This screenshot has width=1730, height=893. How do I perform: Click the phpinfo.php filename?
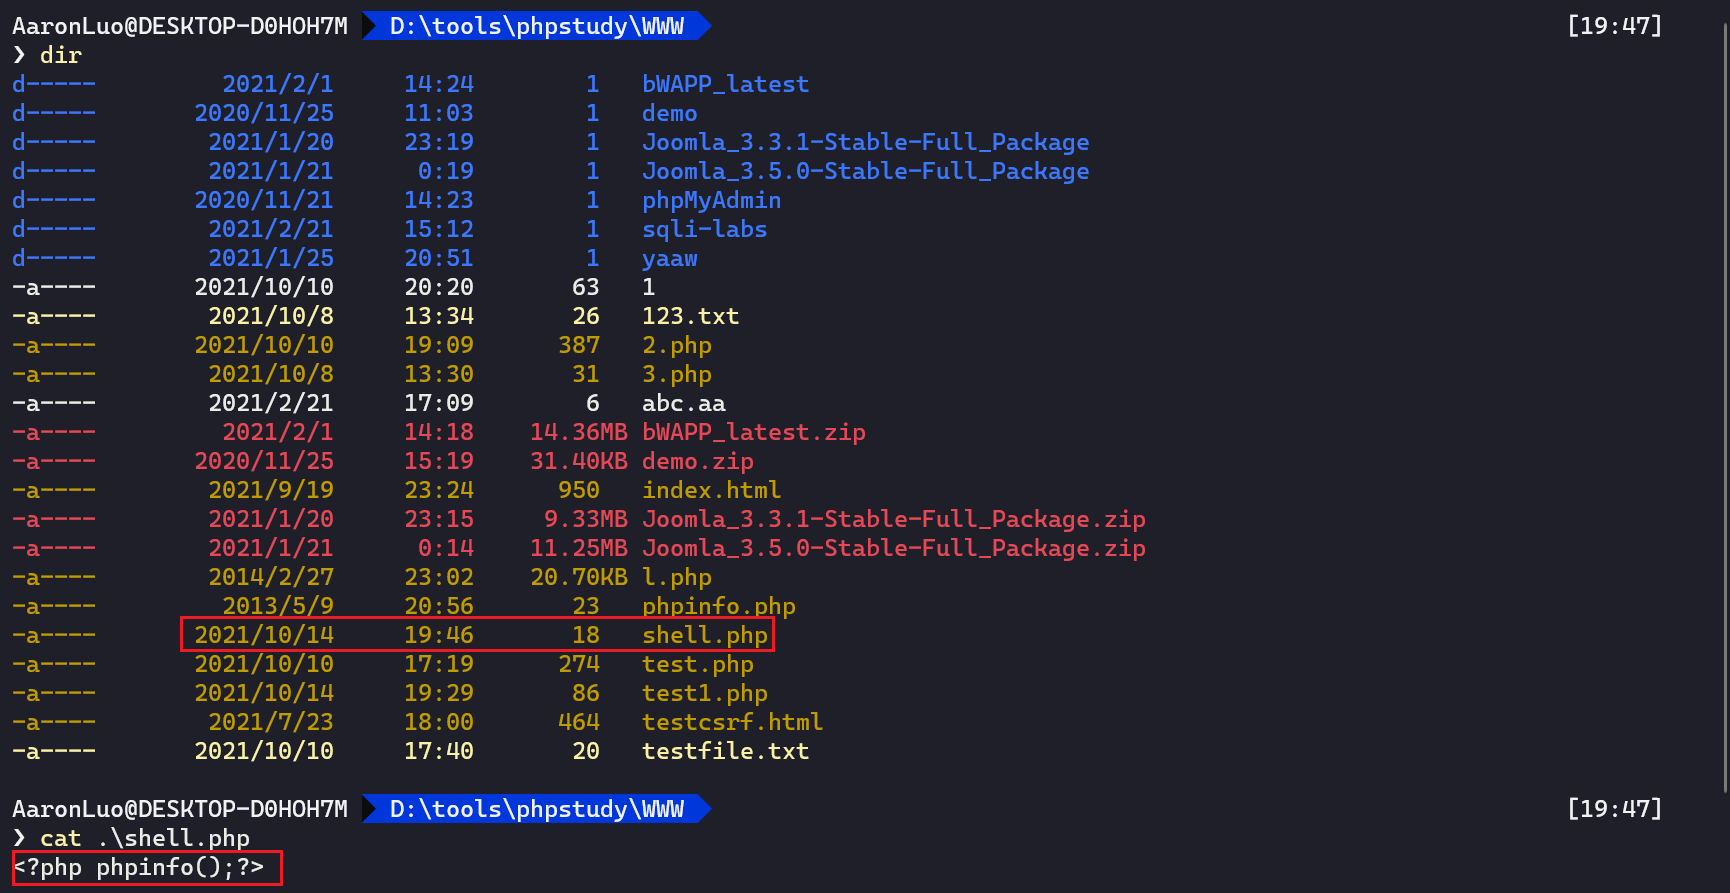pos(718,606)
